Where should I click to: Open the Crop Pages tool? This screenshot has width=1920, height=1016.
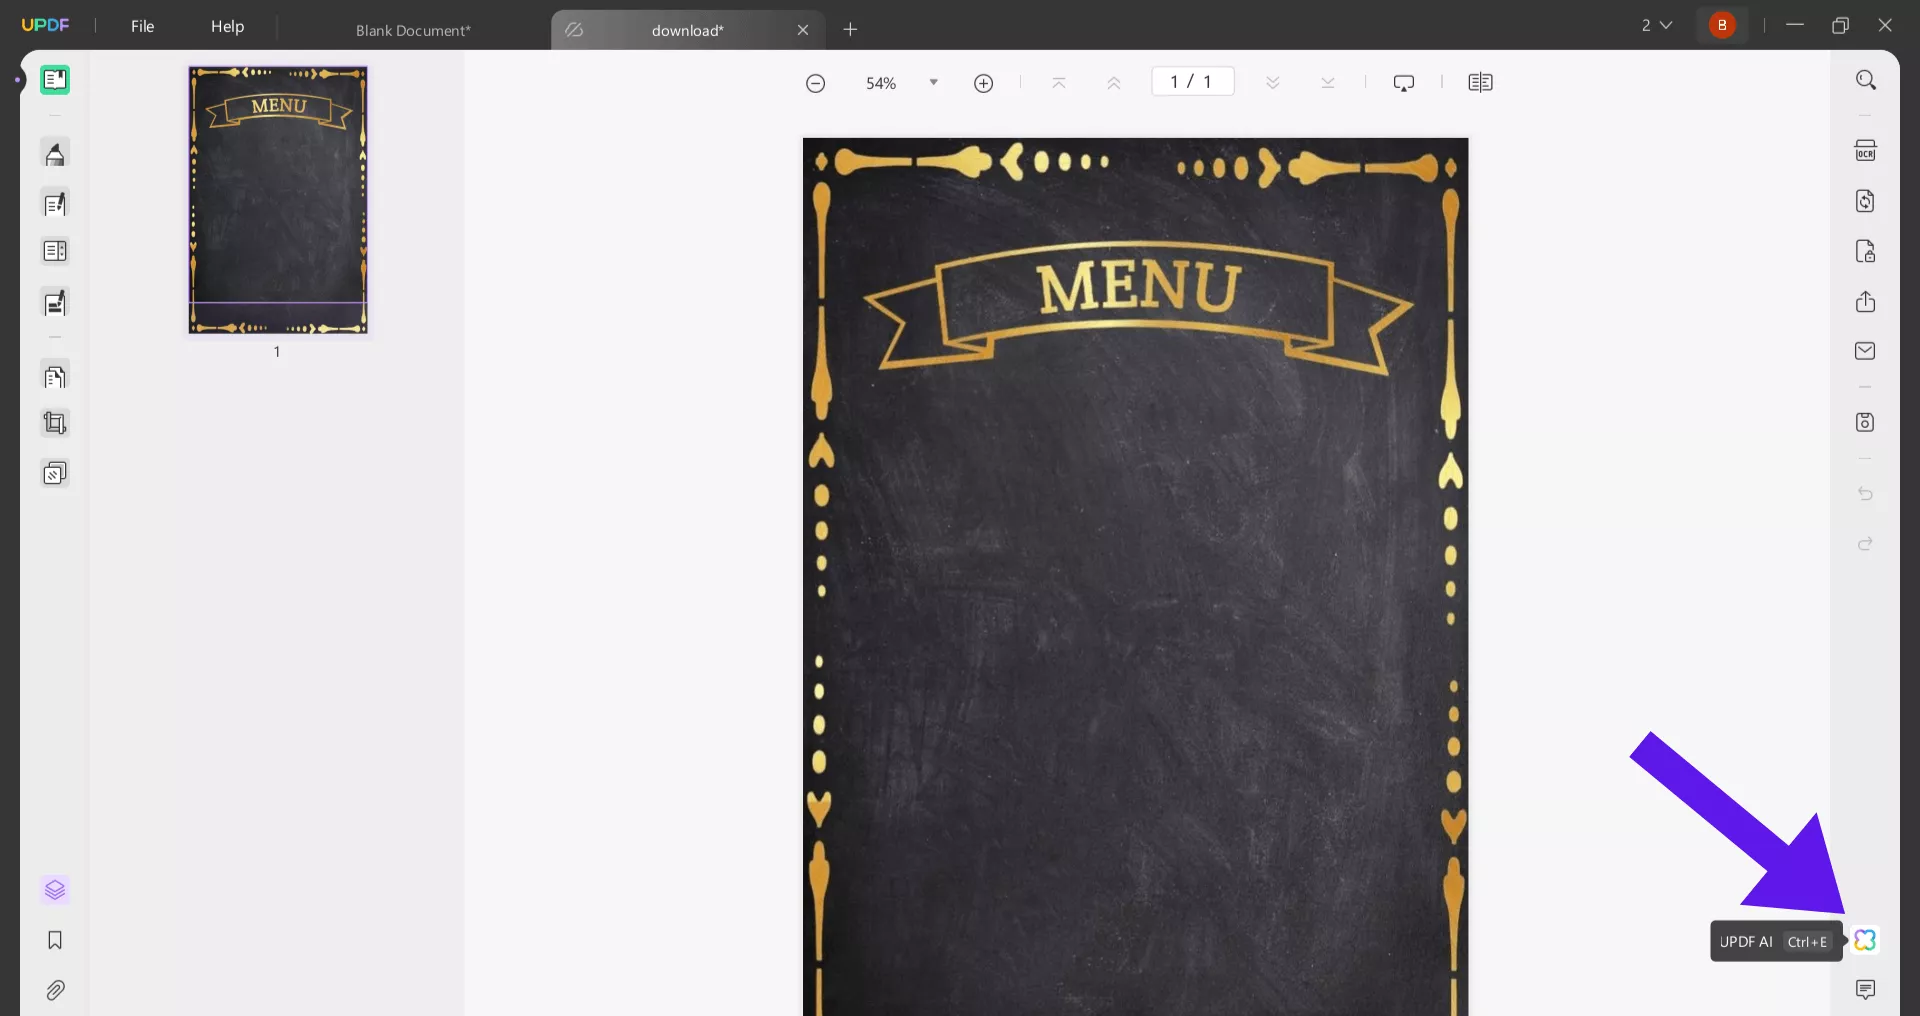55,423
